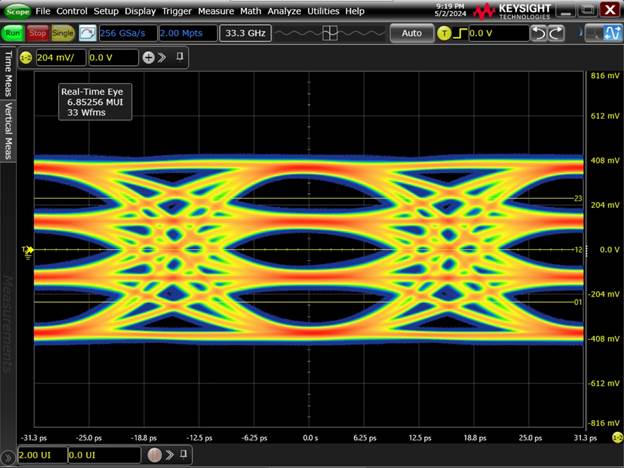Click the waveform memory position overview bar
The height and width of the screenshot is (468, 624).
pyautogui.click(x=330, y=33)
